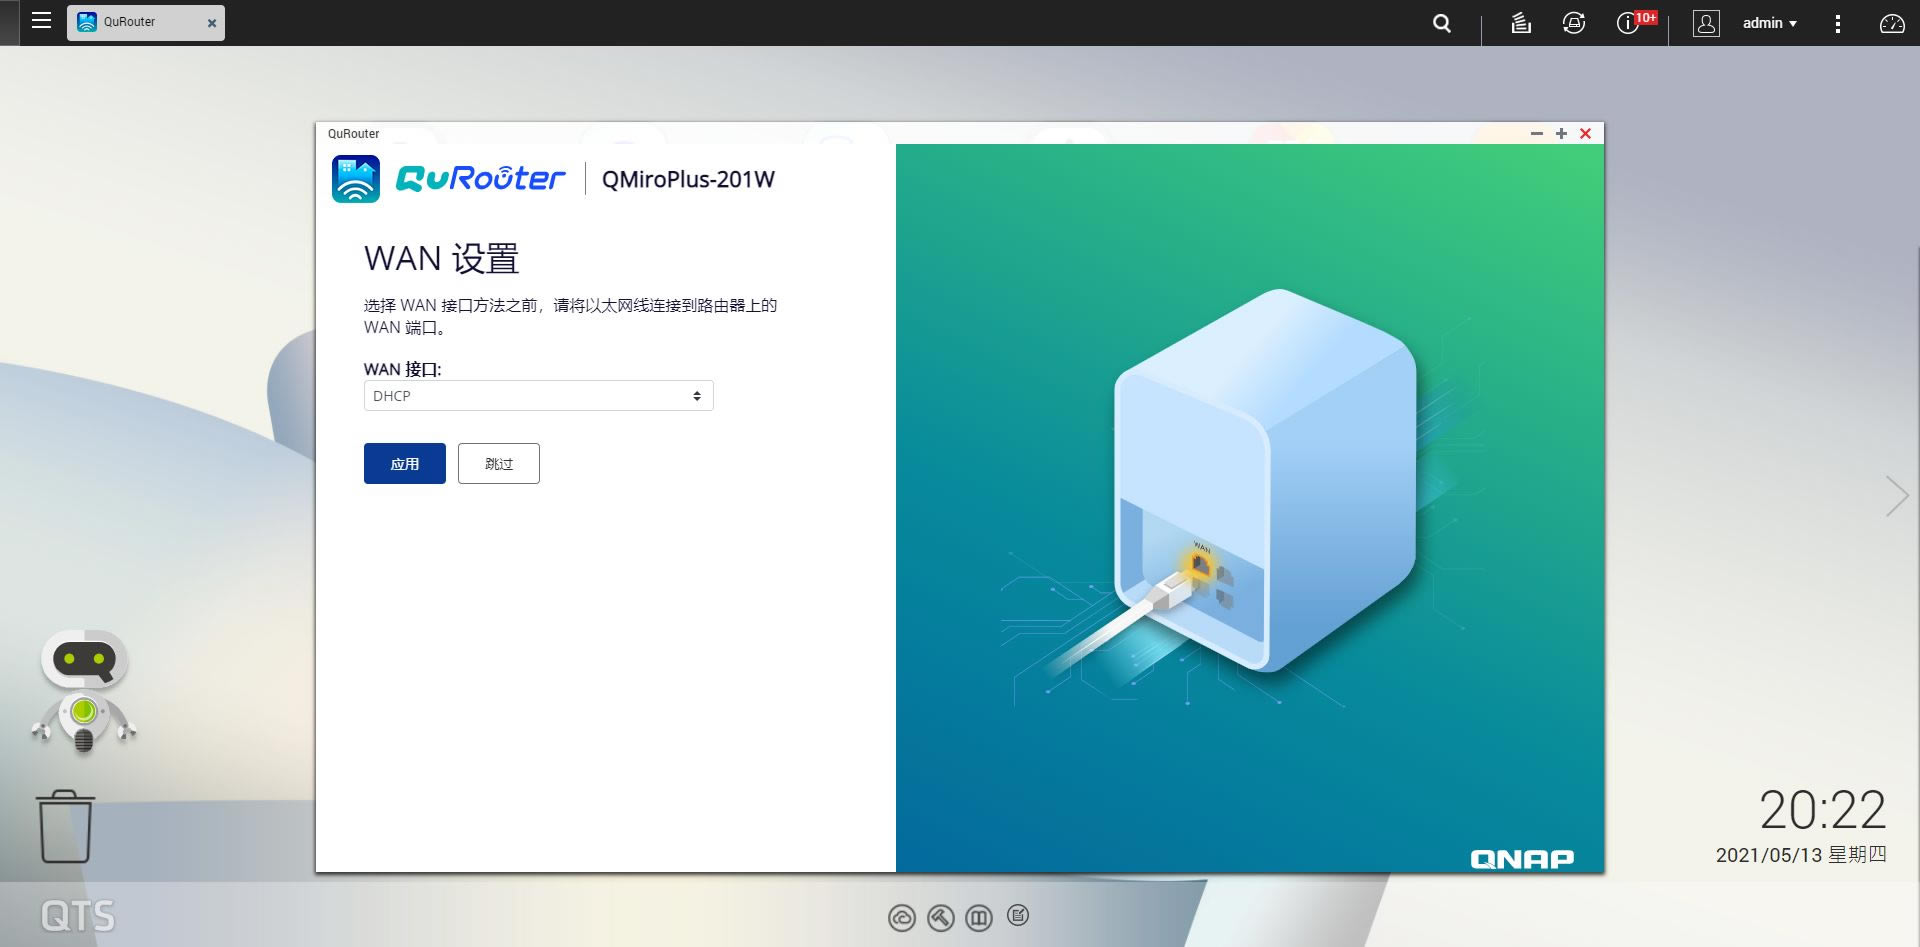Open the search magnifier in the top bar

click(x=1441, y=23)
